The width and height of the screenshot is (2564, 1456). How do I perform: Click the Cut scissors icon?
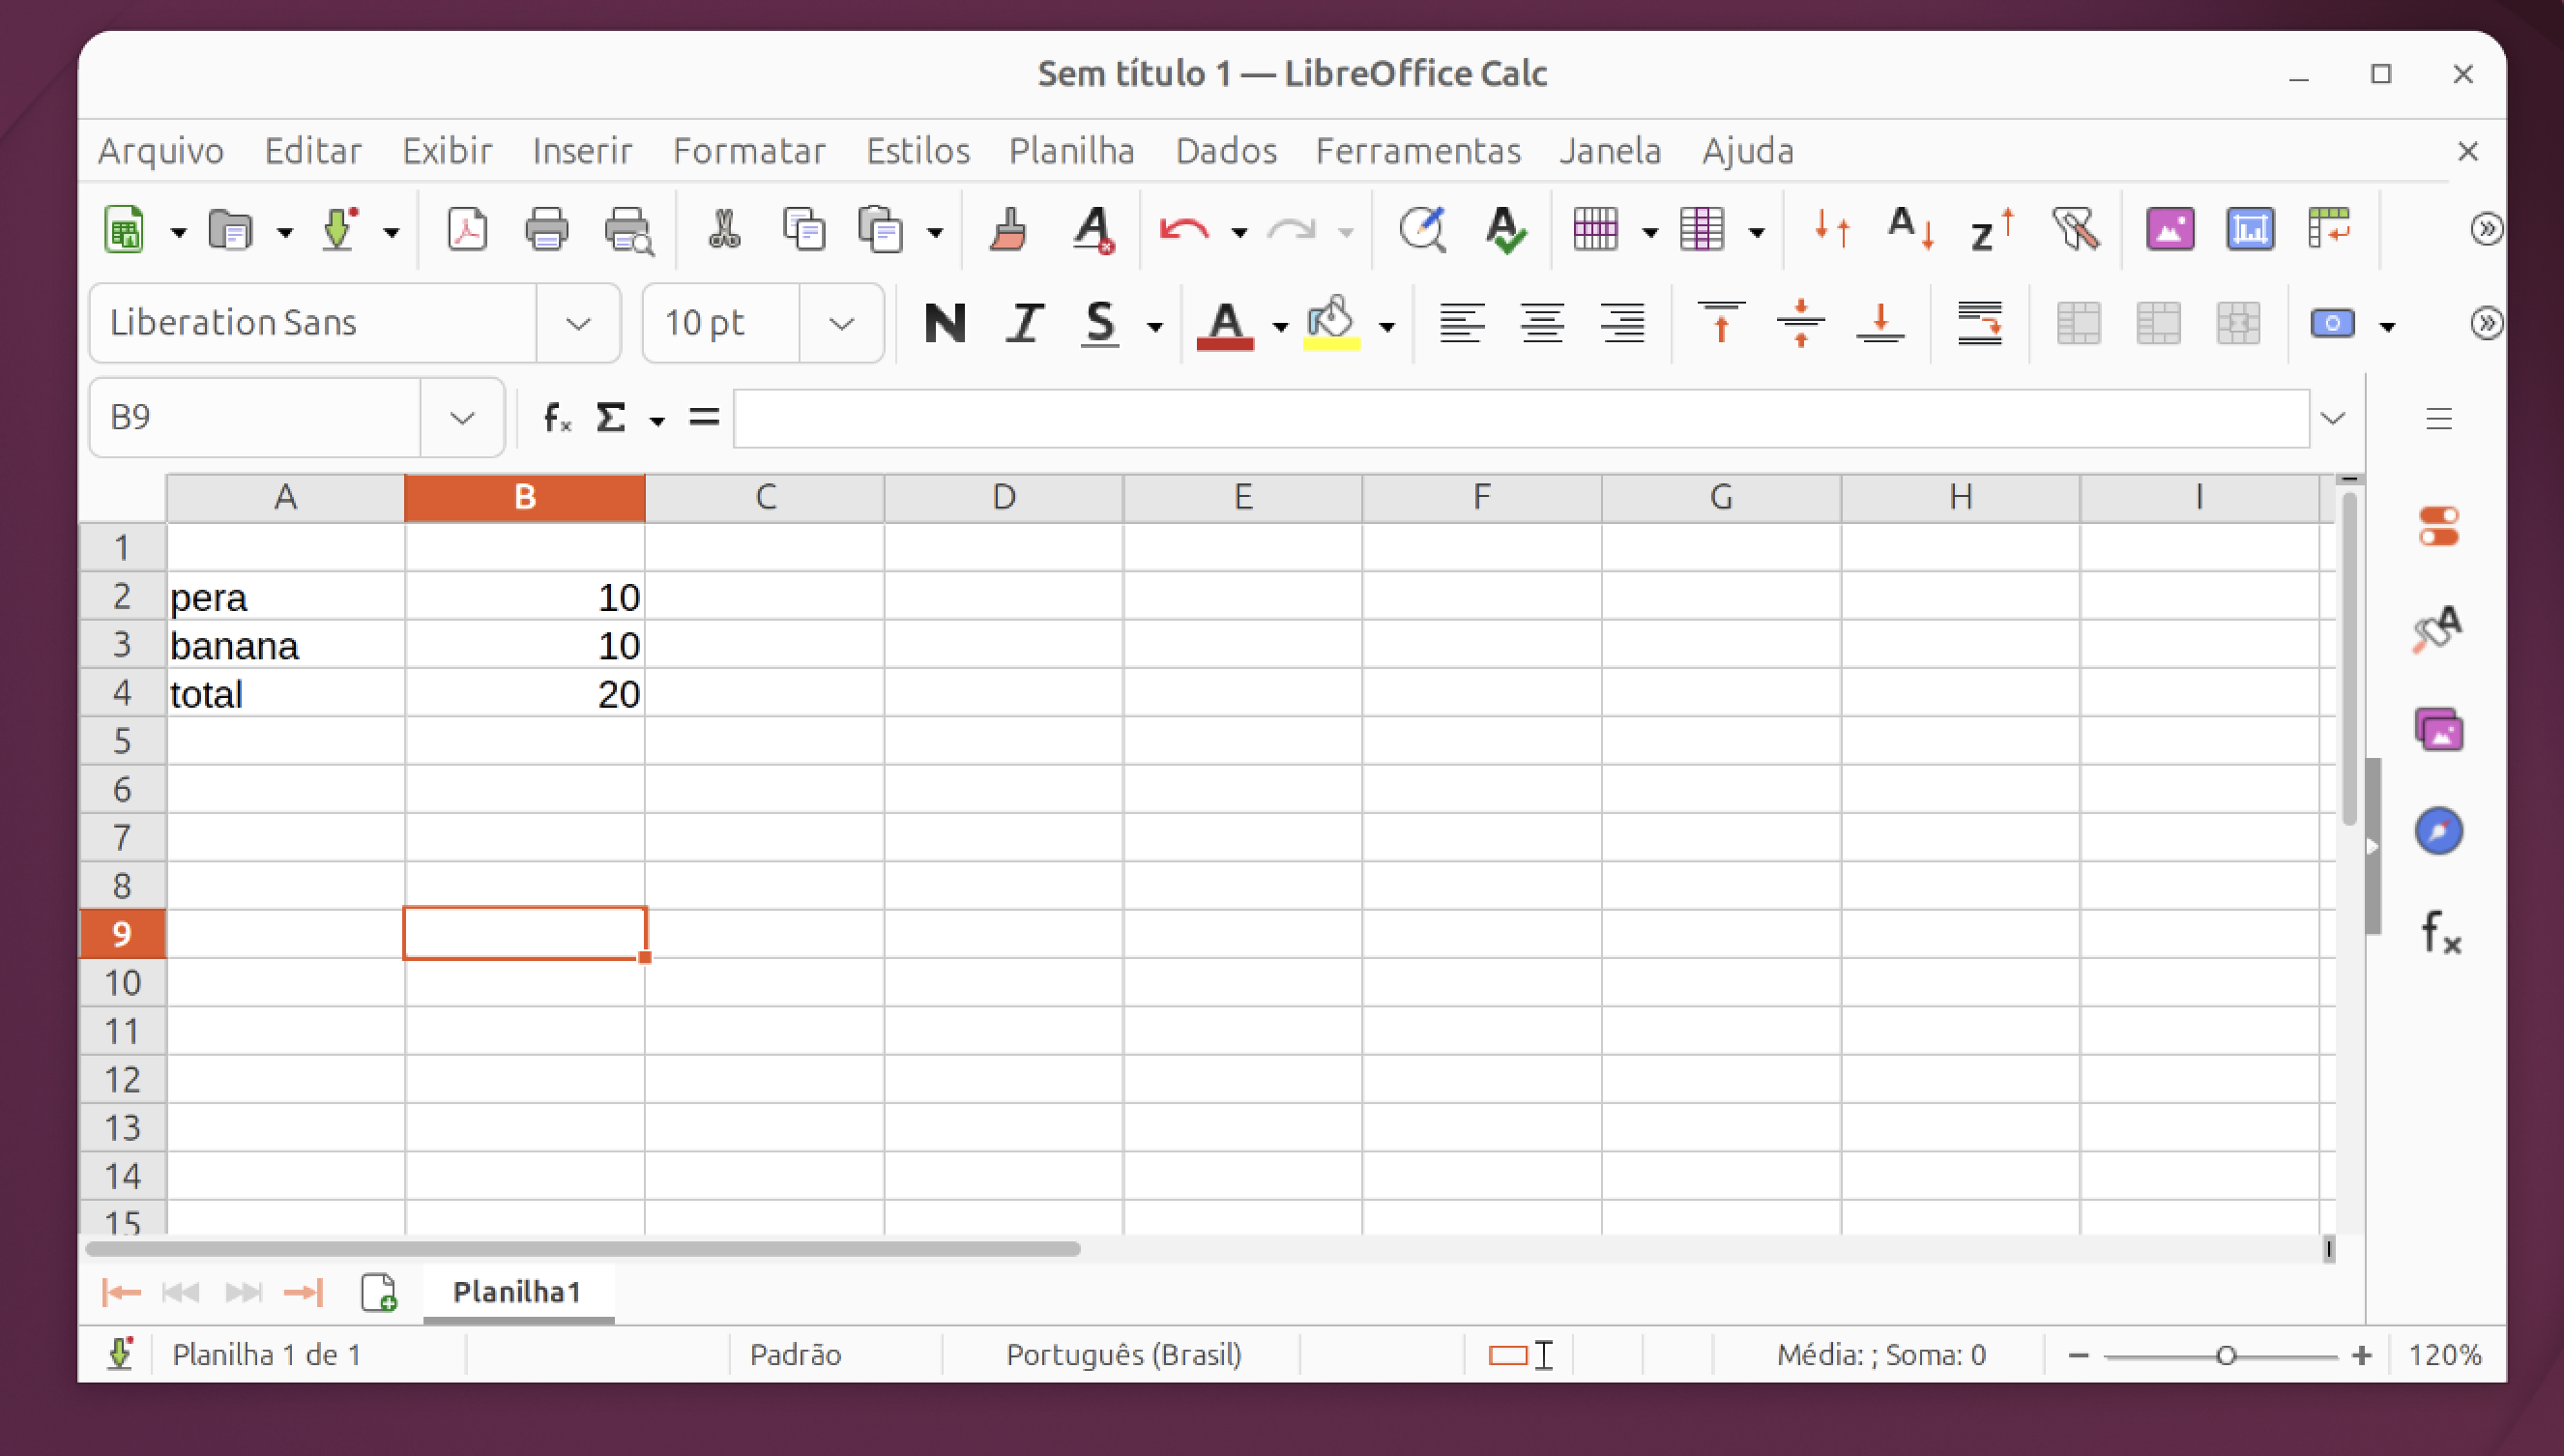(724, 231)
